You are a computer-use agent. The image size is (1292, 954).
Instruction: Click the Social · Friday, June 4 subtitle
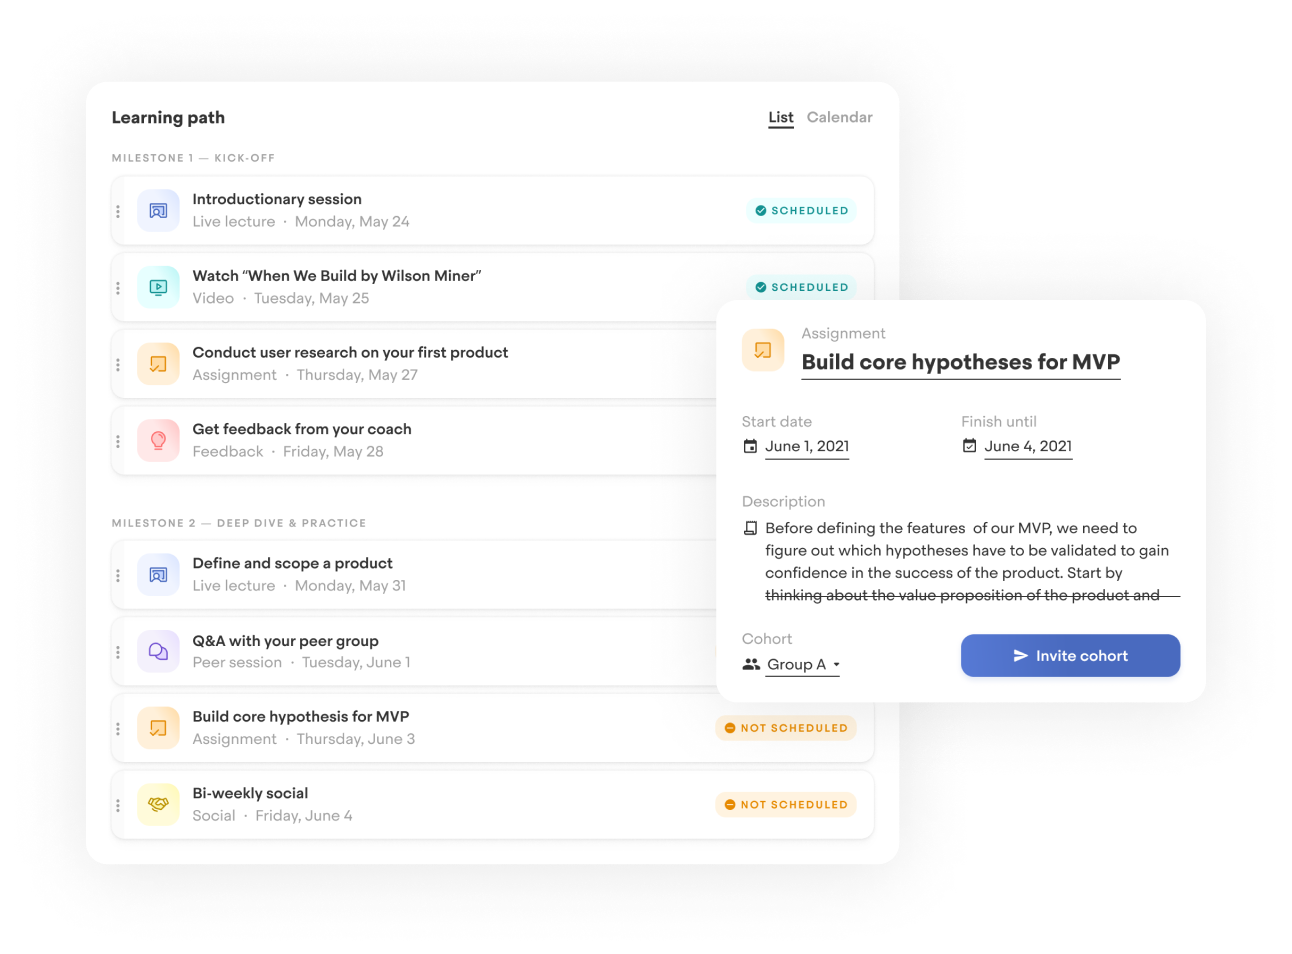272,816
